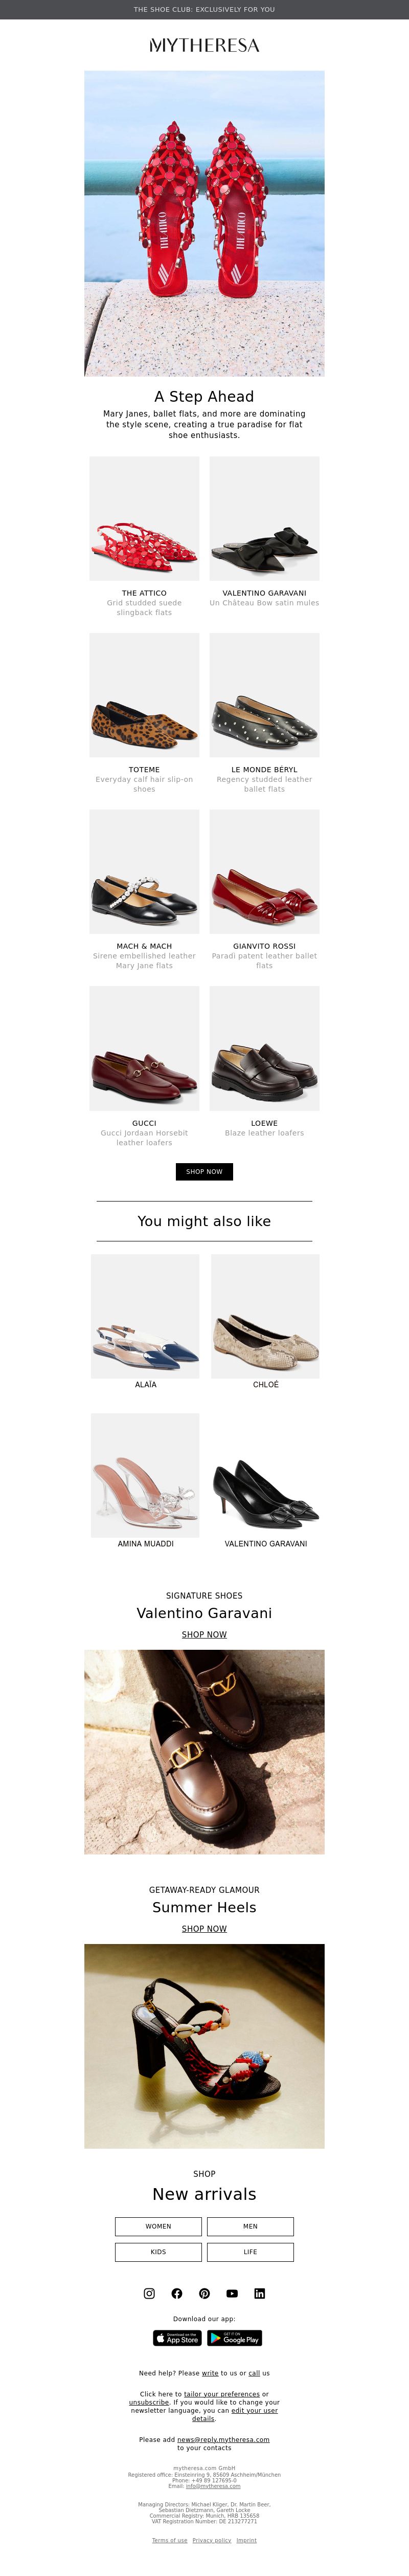This screenshot has height=2576, width=409.
Task: Open the Instagram social icon
Action: click(149, 2293)
